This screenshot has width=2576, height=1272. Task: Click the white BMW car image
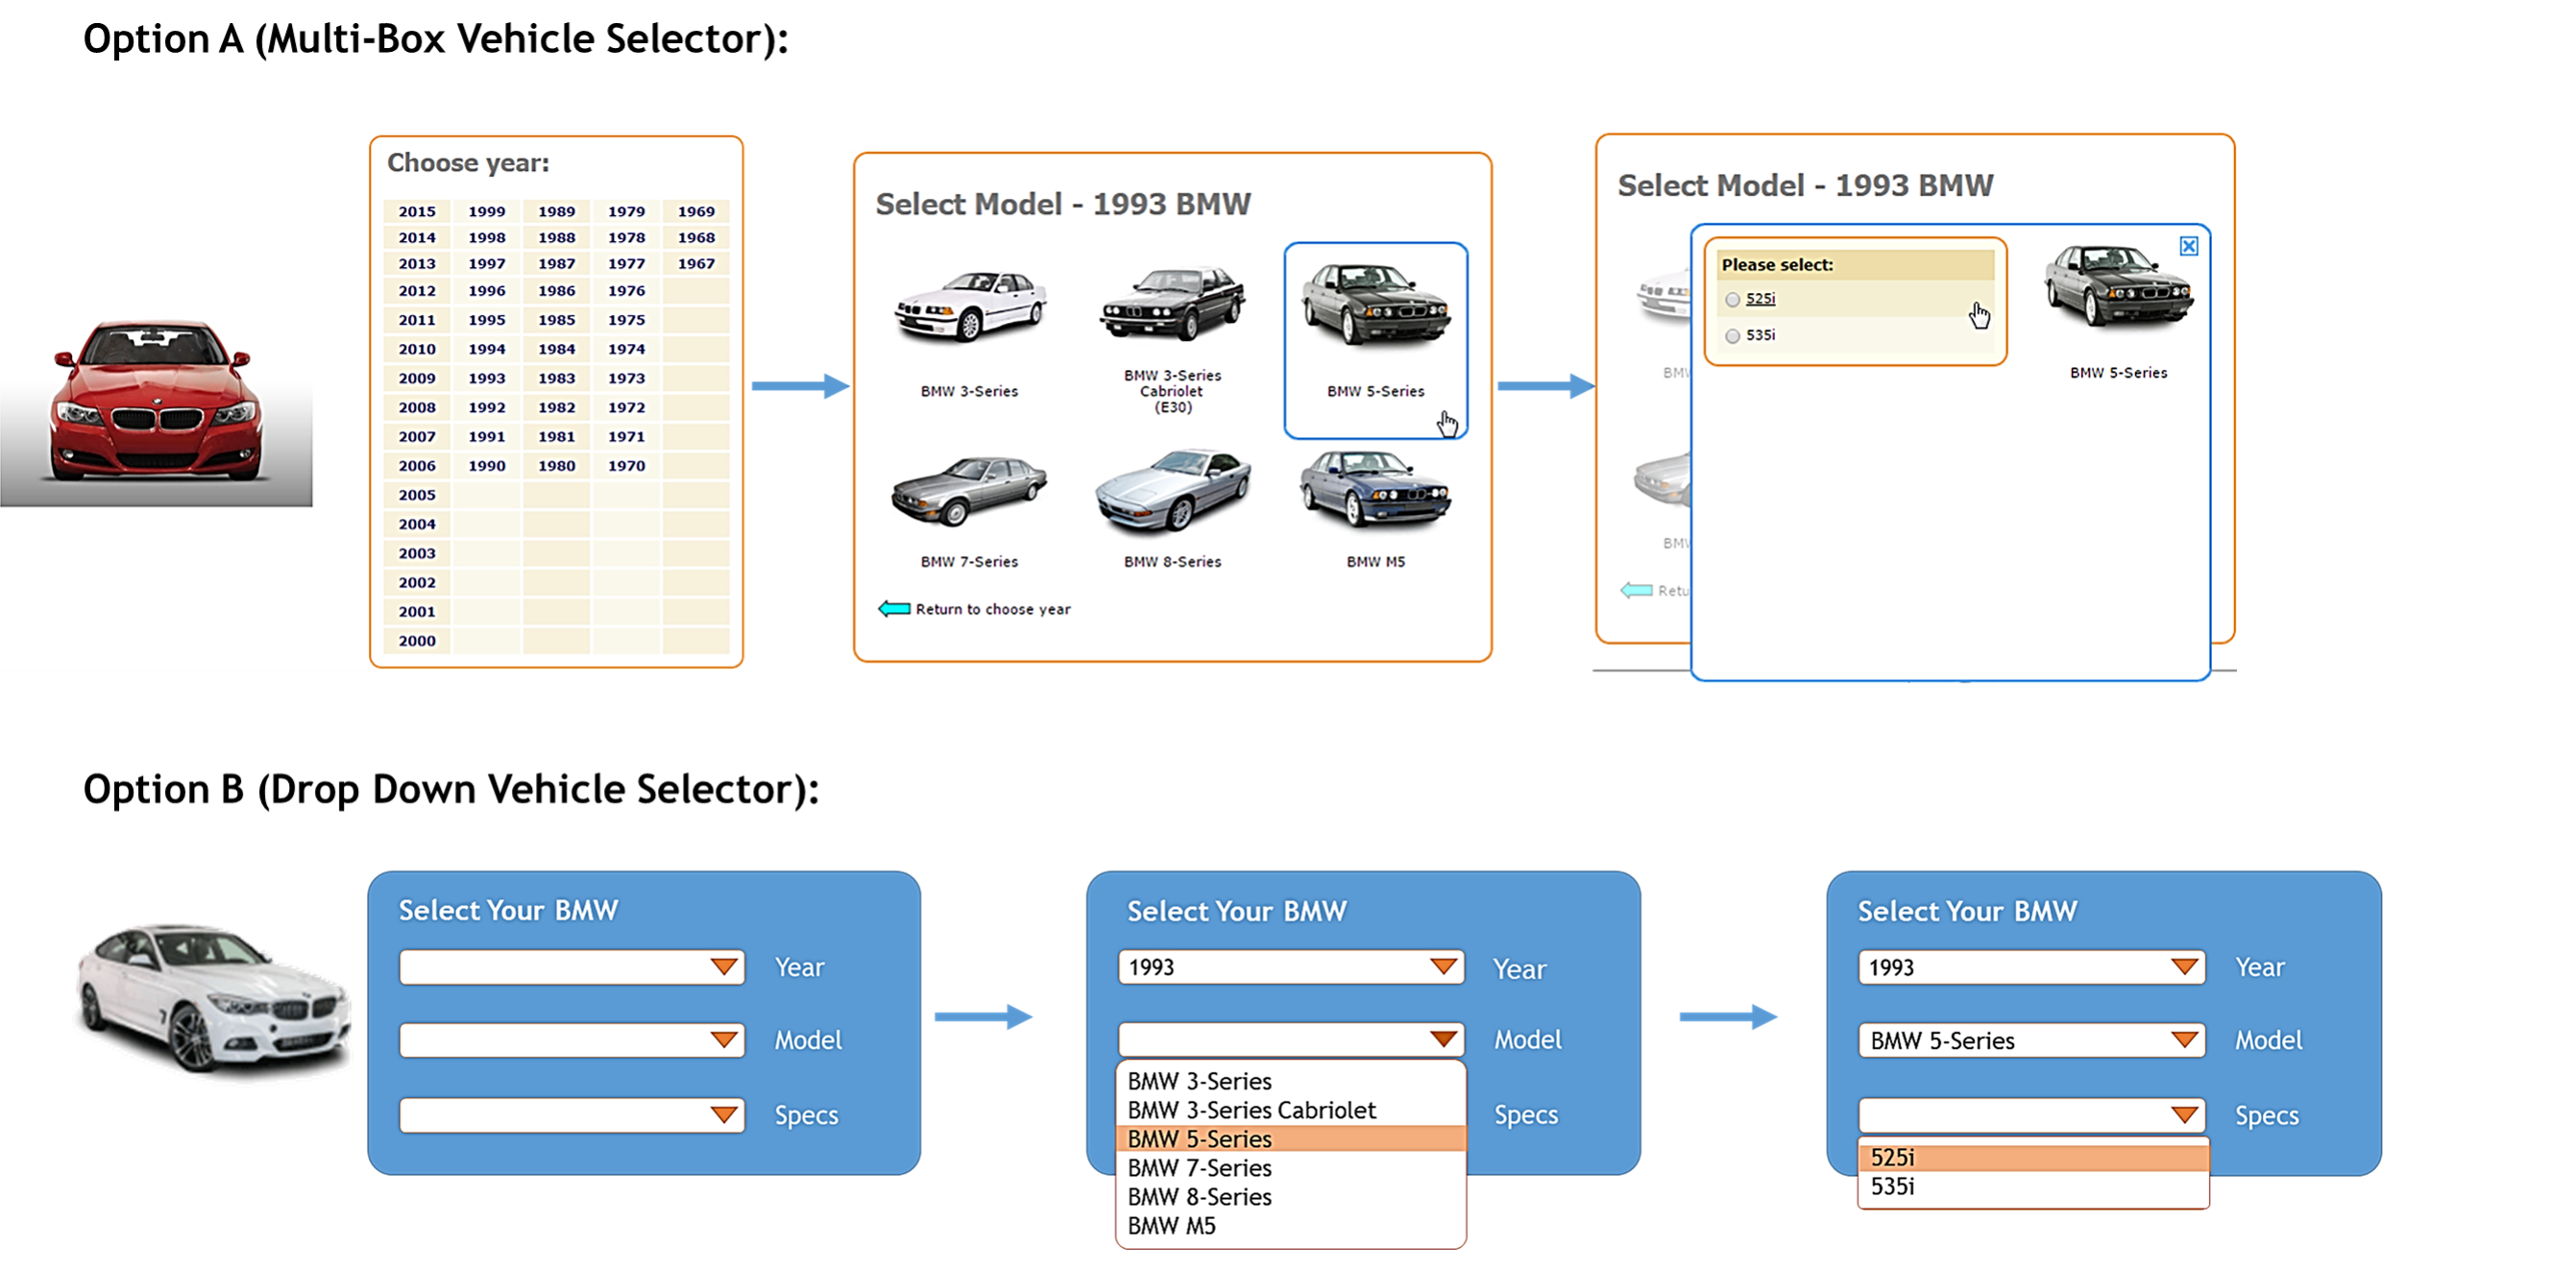pyautogui.click(x=213, y=1000)
